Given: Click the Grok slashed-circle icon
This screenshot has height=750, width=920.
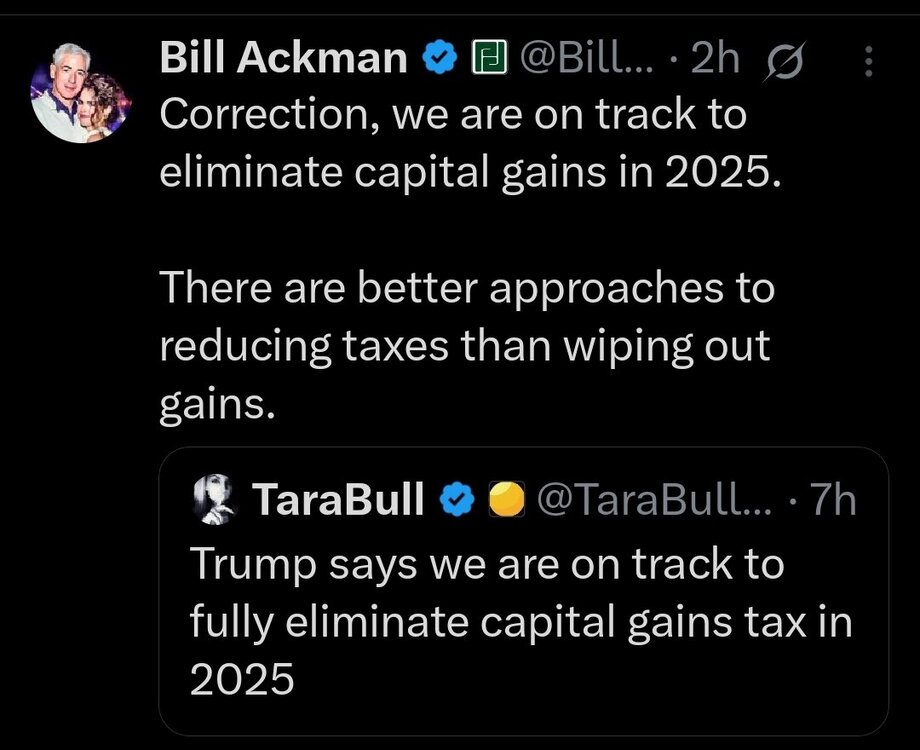Looking at the screenshot, I should point(776,63).
